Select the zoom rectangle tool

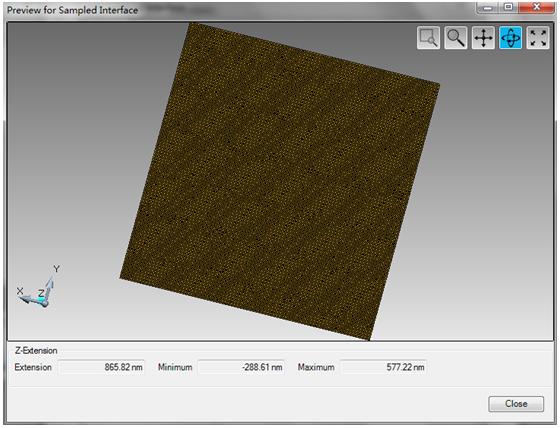click(x=428, y=38)
